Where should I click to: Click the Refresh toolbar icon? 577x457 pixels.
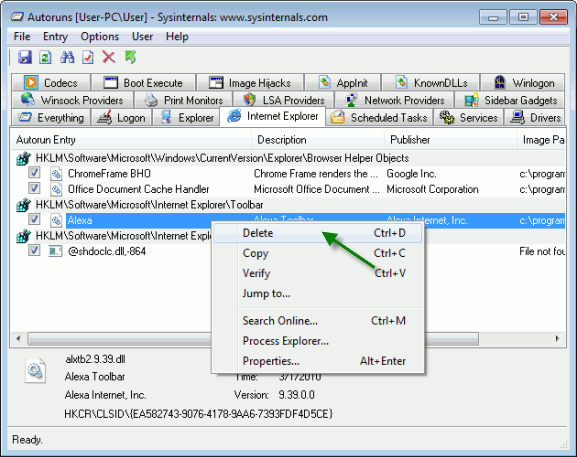point(45,57)
